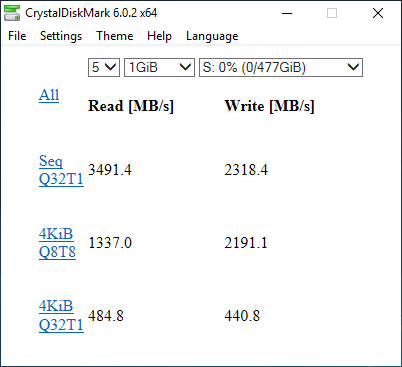Open the S: drive selection dropdown
The width and height of the screenshot is (402, 367).
click(281, 68)
